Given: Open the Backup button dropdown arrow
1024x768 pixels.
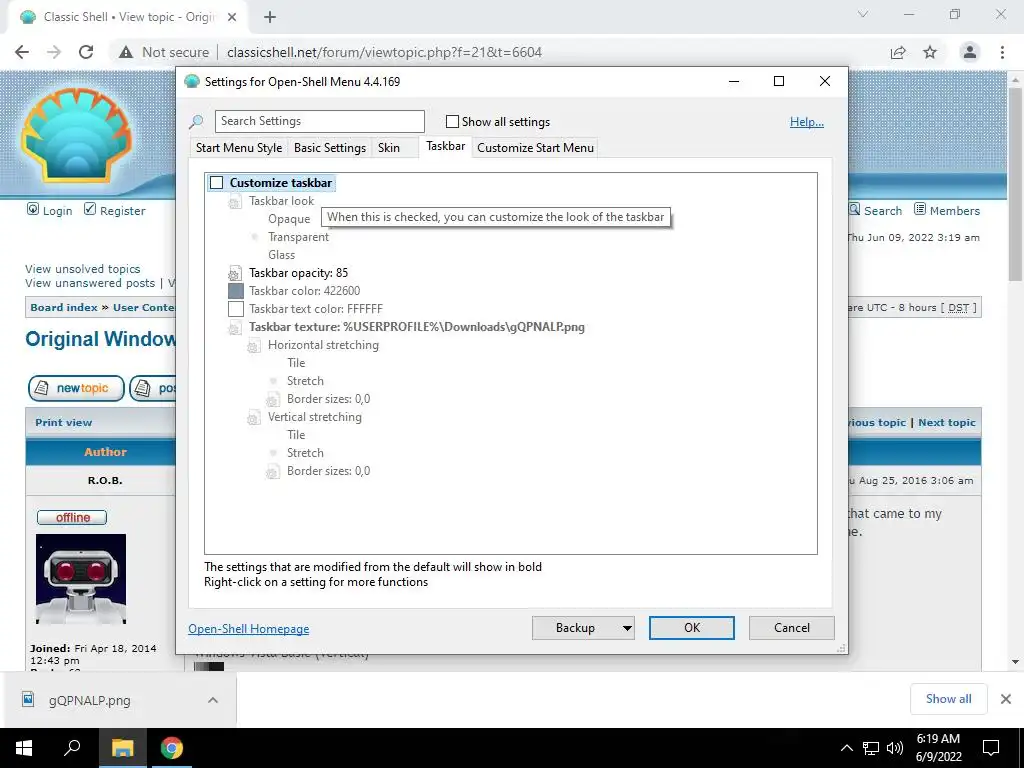Looking at the screenshot, I should [x=627, y=628].
